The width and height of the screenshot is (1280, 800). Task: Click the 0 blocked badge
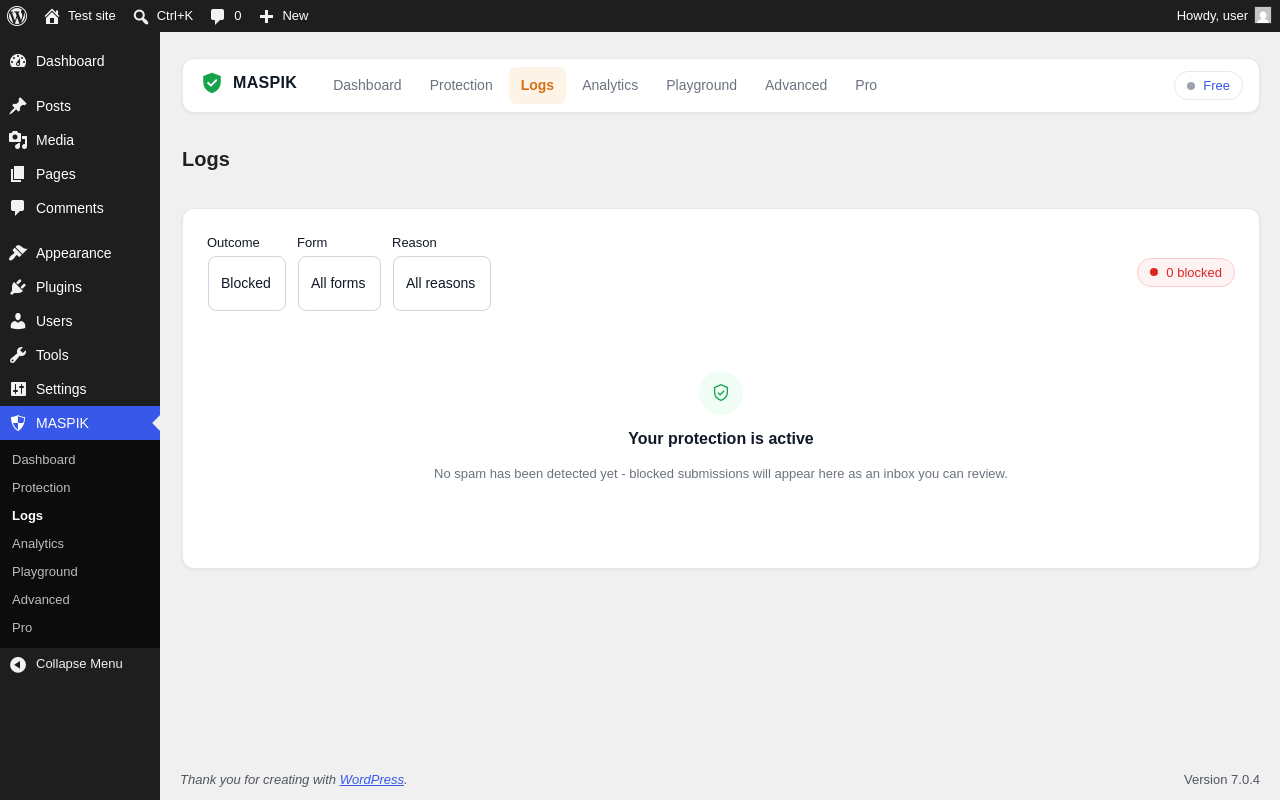tap(1186, 272)
